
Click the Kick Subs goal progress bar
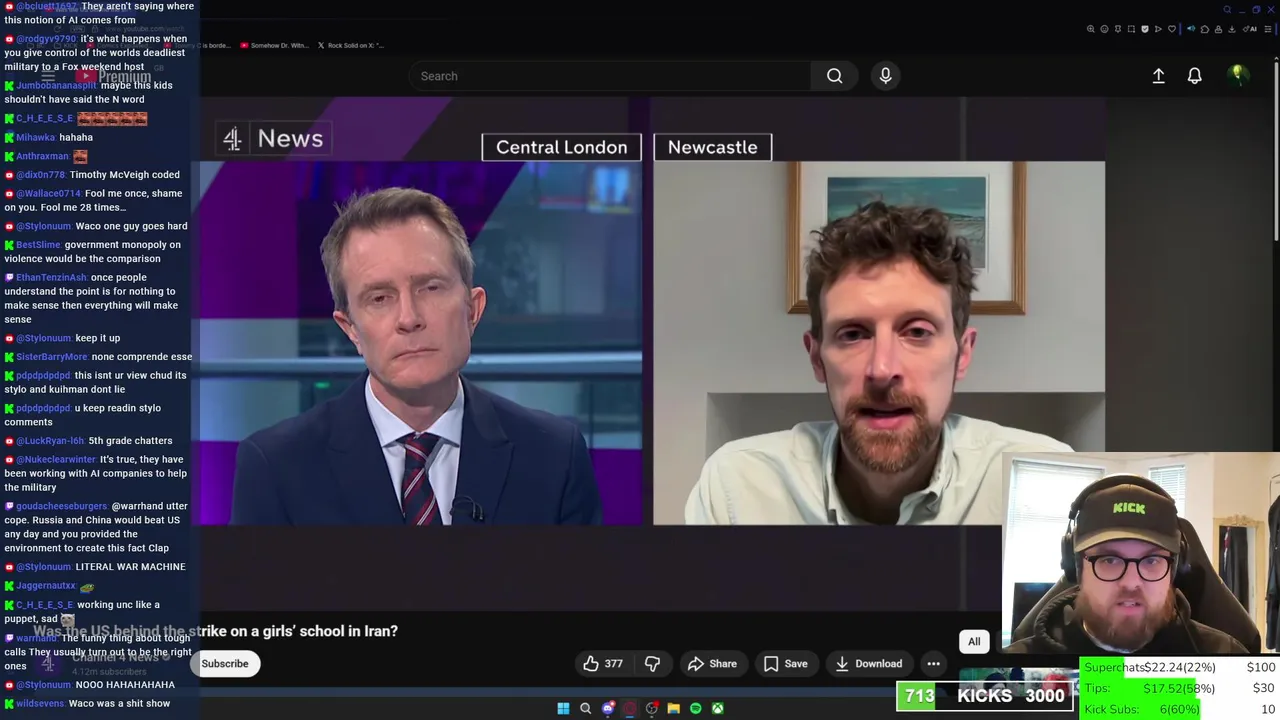click(1180, 710)
